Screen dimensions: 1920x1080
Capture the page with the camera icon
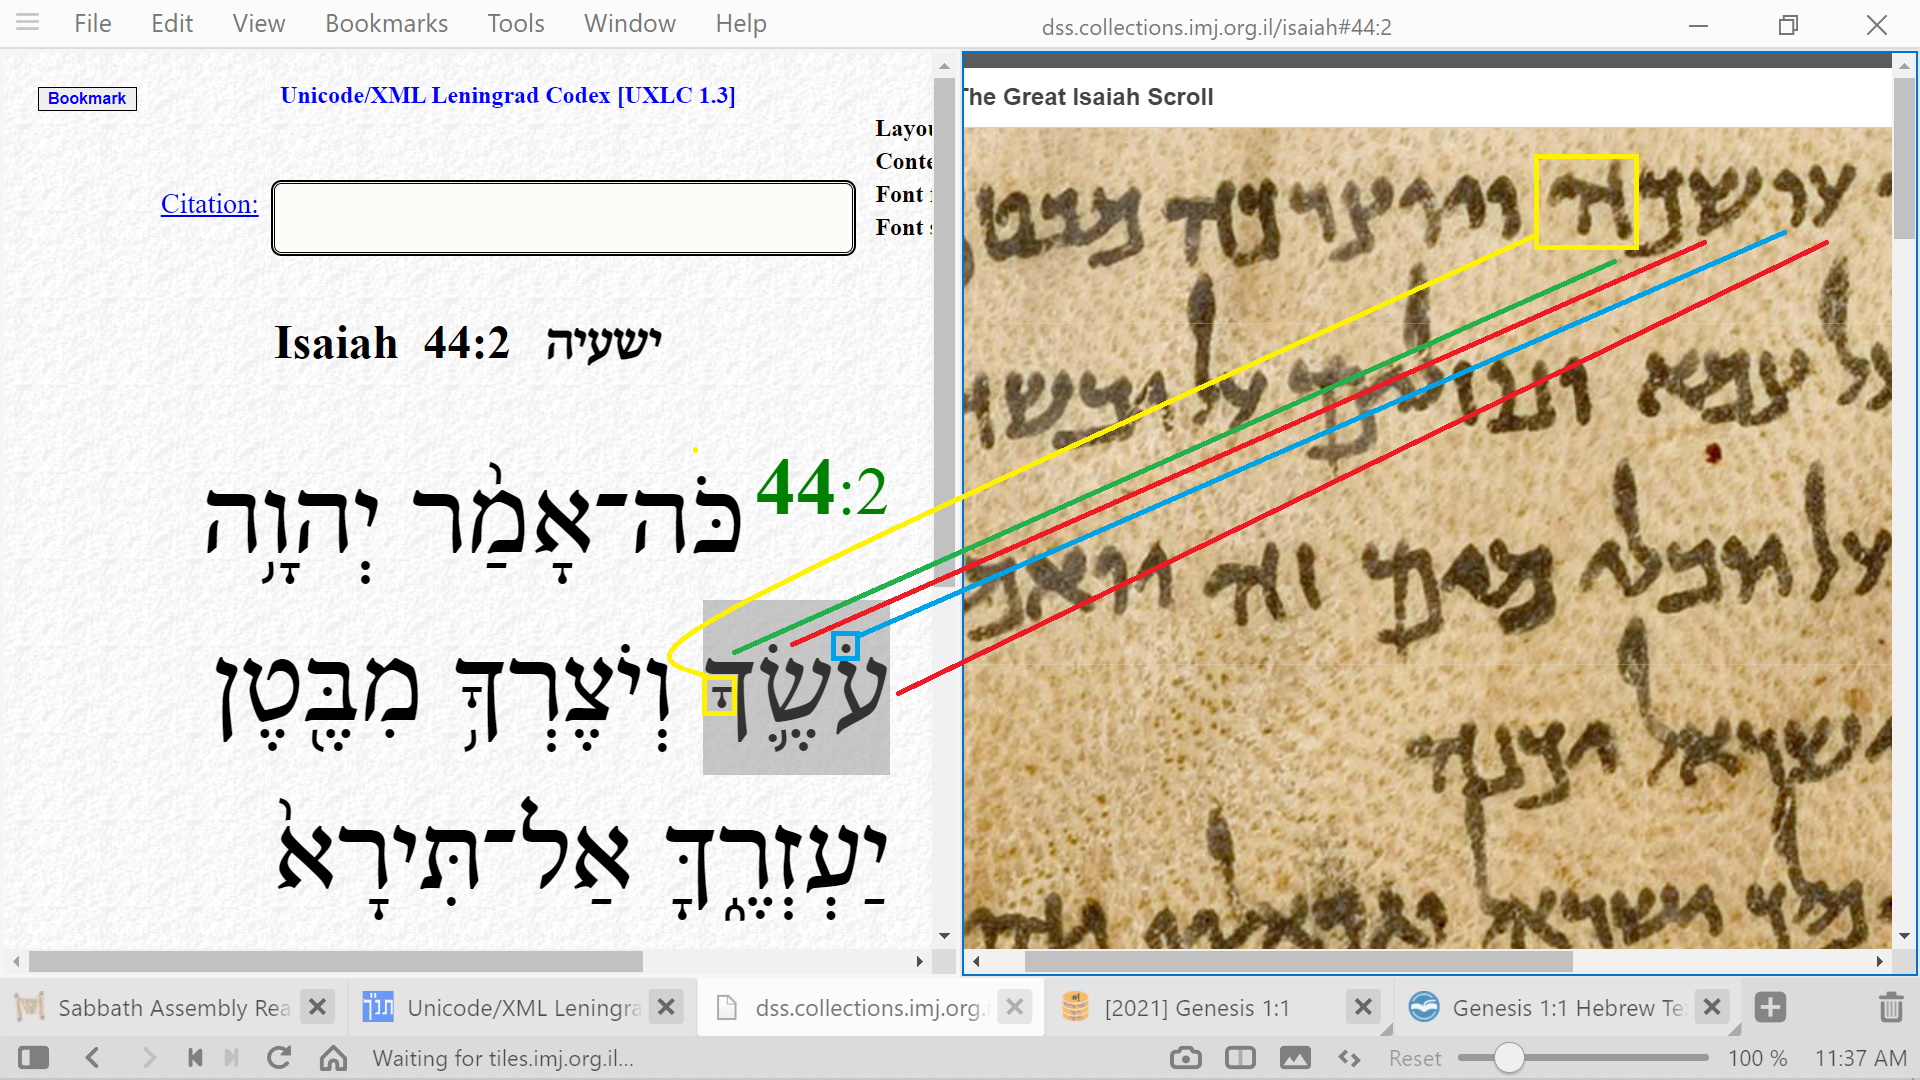click(x=1185, y=1058)
